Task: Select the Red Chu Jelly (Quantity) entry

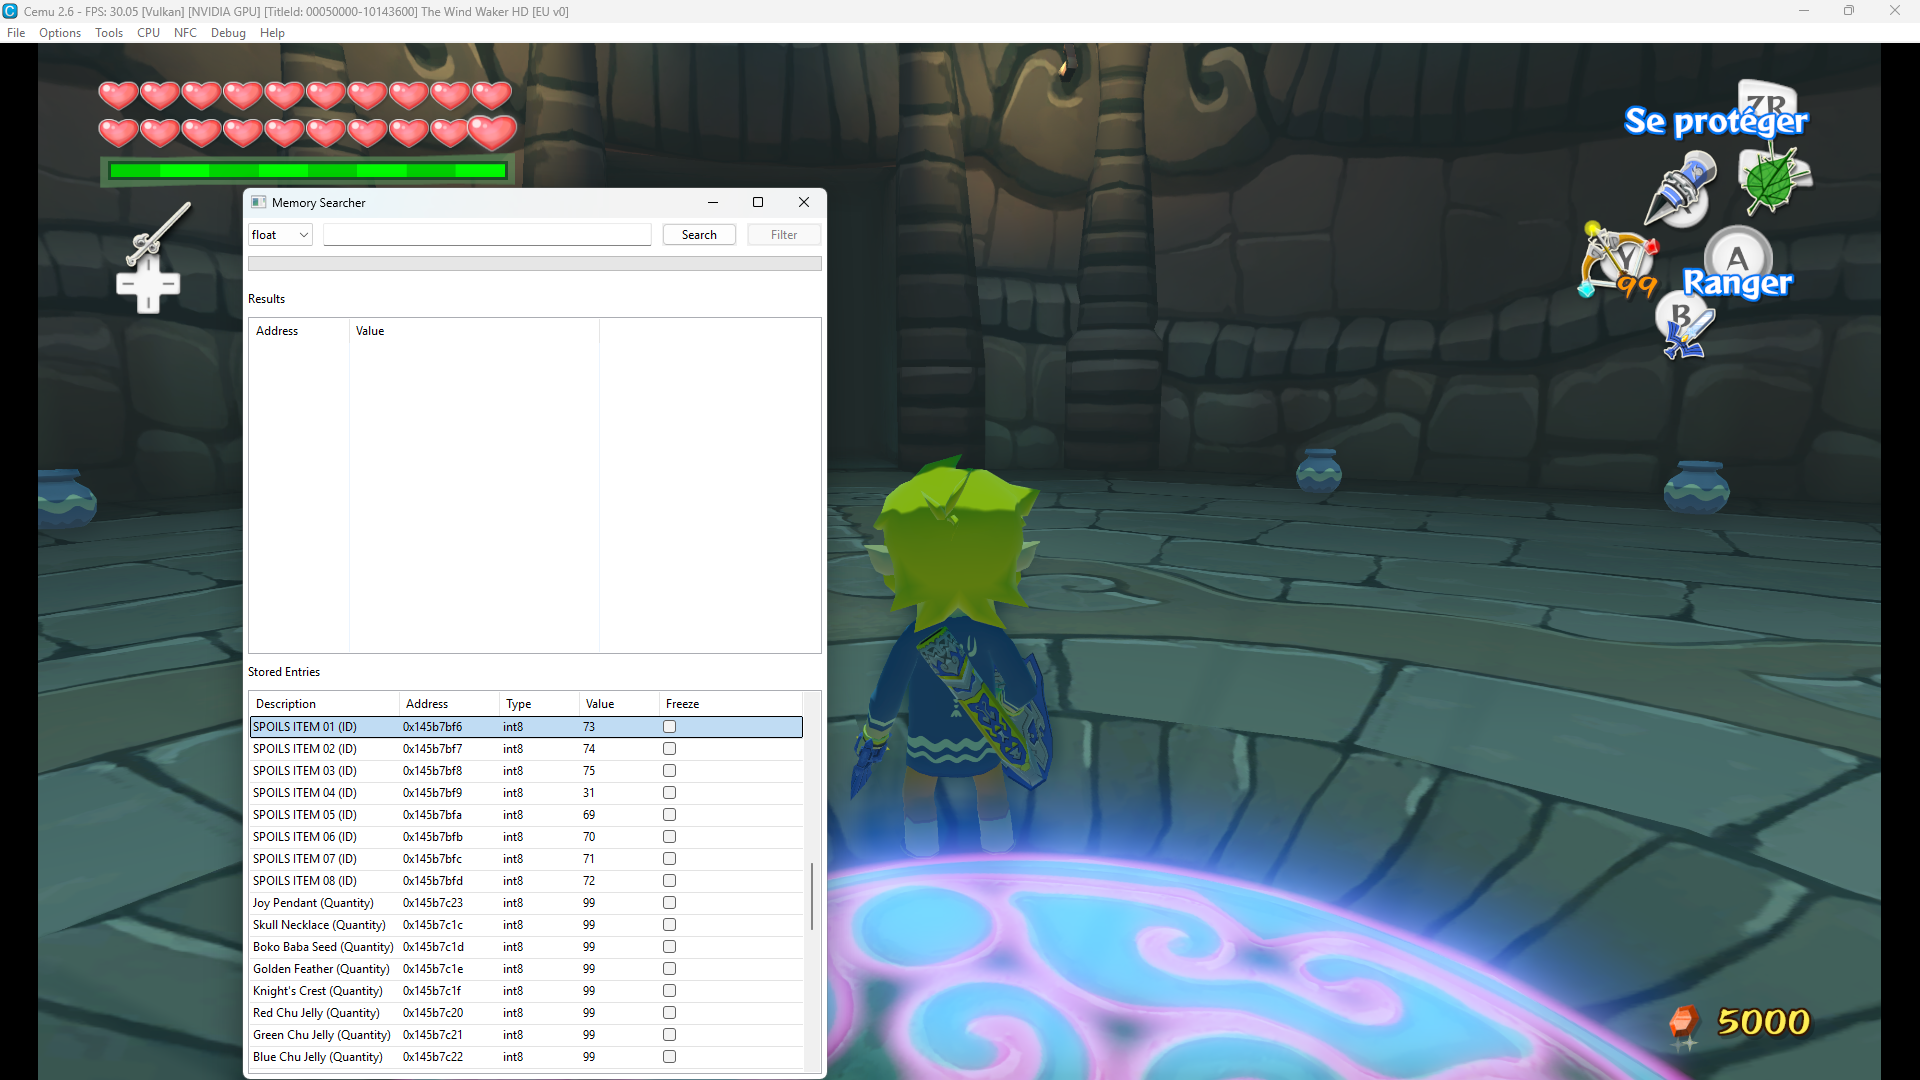Action: click(x=526, y=1013)
